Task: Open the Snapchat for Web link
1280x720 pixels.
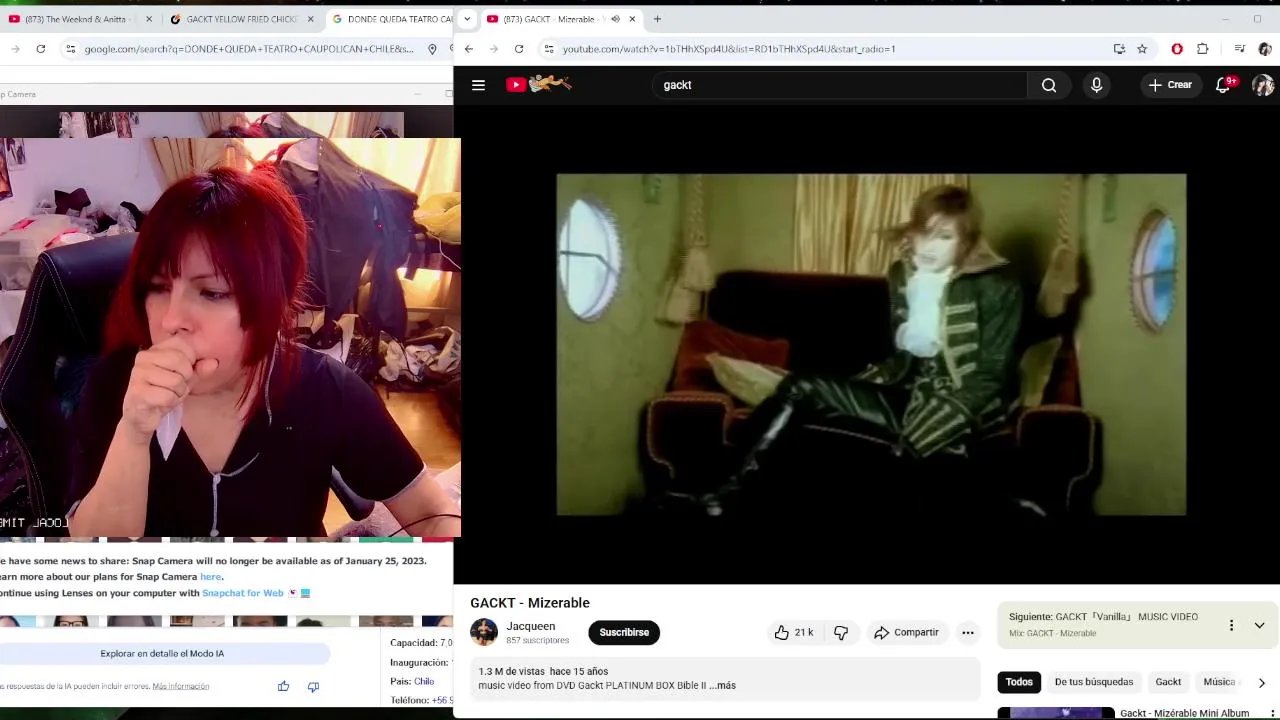Action: click(x=243, y=593)
